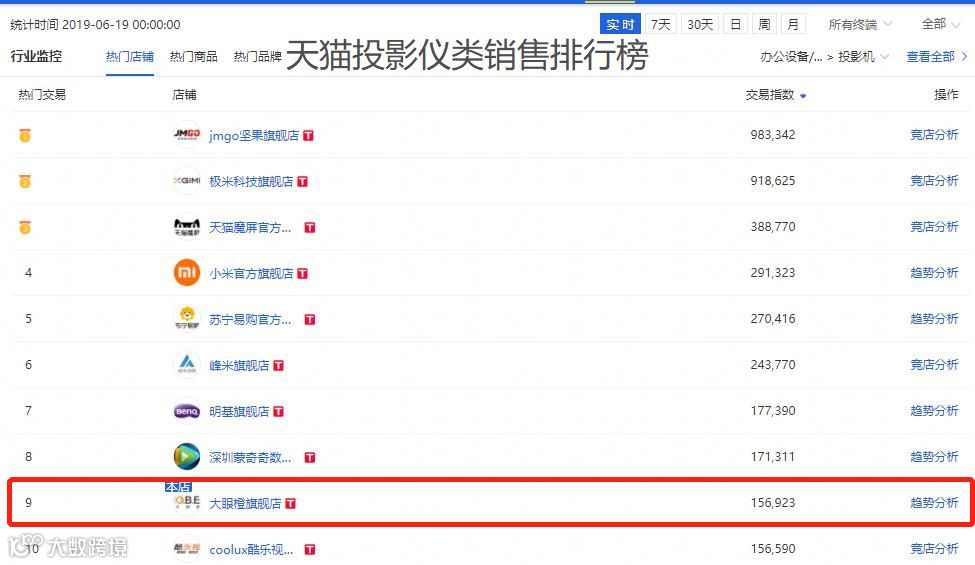
Task: Click Tmall badge beside 极米科技旗舰店
Action: point(303,181)
